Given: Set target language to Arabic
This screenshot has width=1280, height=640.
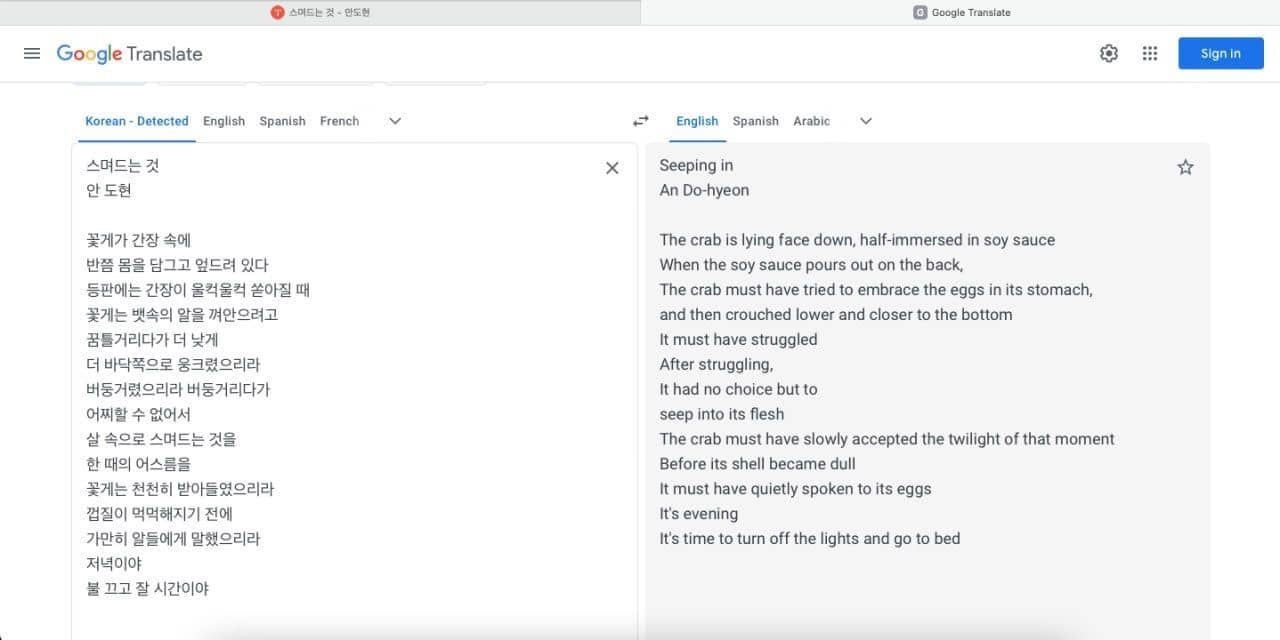Looking at the screenshot, I should (812, 121).
